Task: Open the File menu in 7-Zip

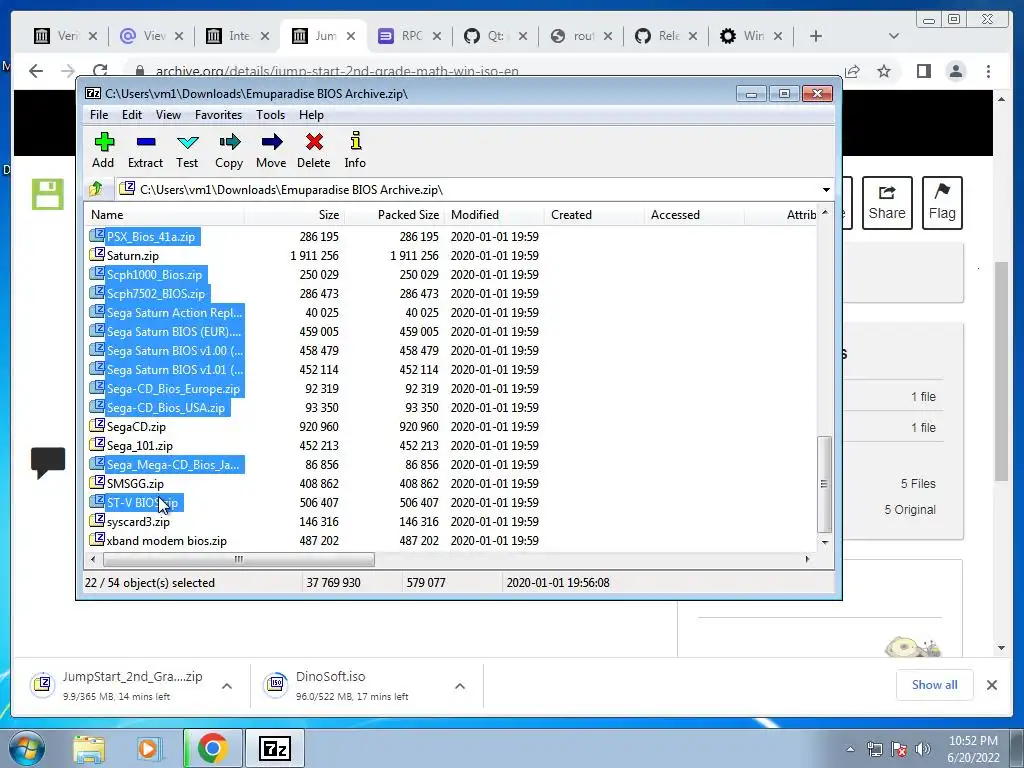Action: tap(99, 115)
